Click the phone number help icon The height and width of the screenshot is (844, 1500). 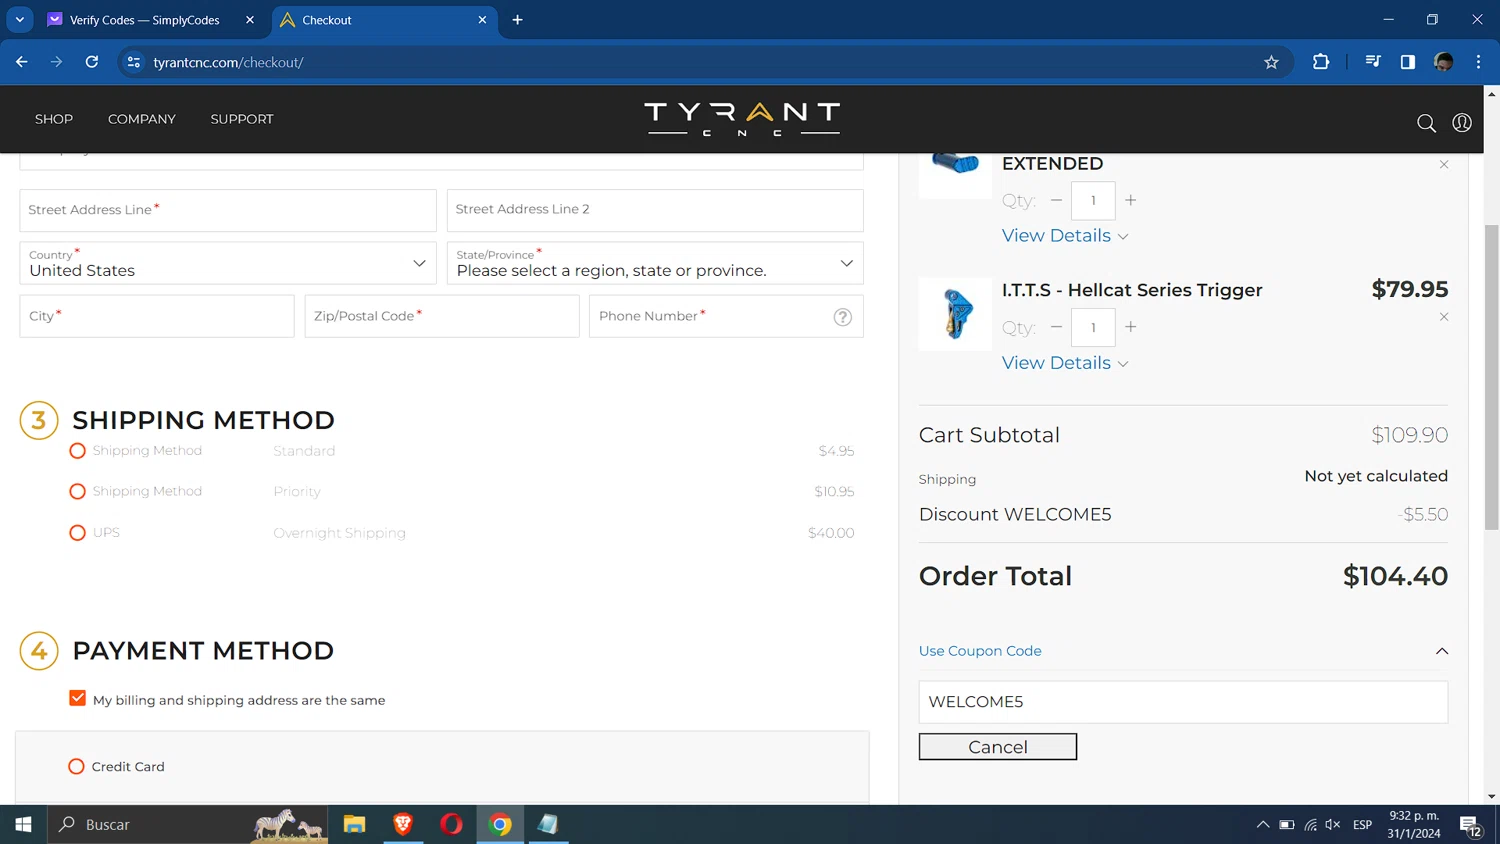pyautogui.click(x=843, y=317)
